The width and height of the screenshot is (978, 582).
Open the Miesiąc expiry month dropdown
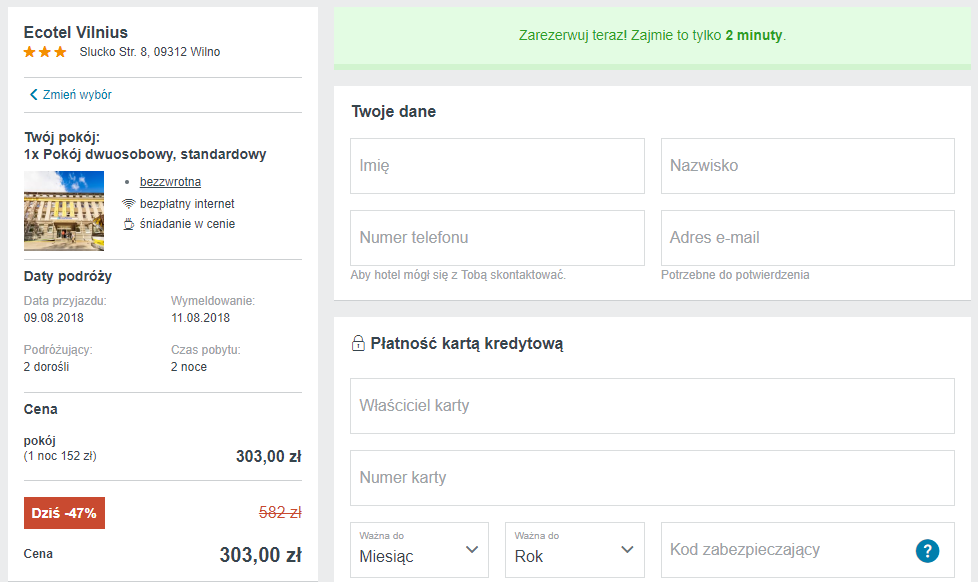pos(419,550)
